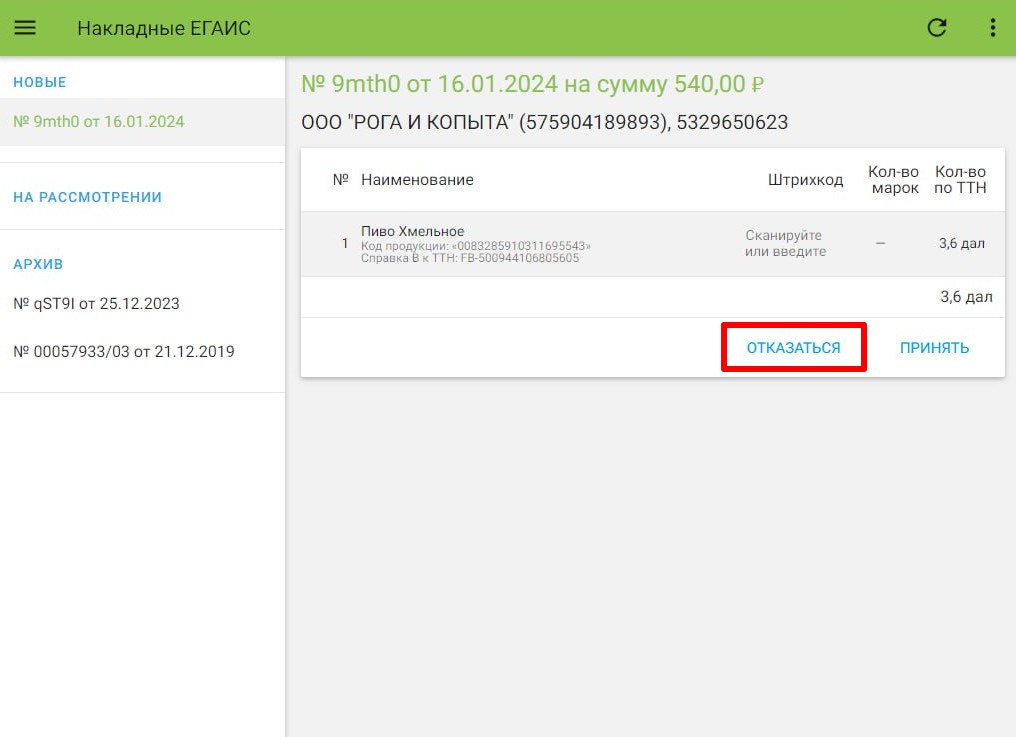
Task: Open the hamburger navigation menu
Action: click(x=25, y=28)
